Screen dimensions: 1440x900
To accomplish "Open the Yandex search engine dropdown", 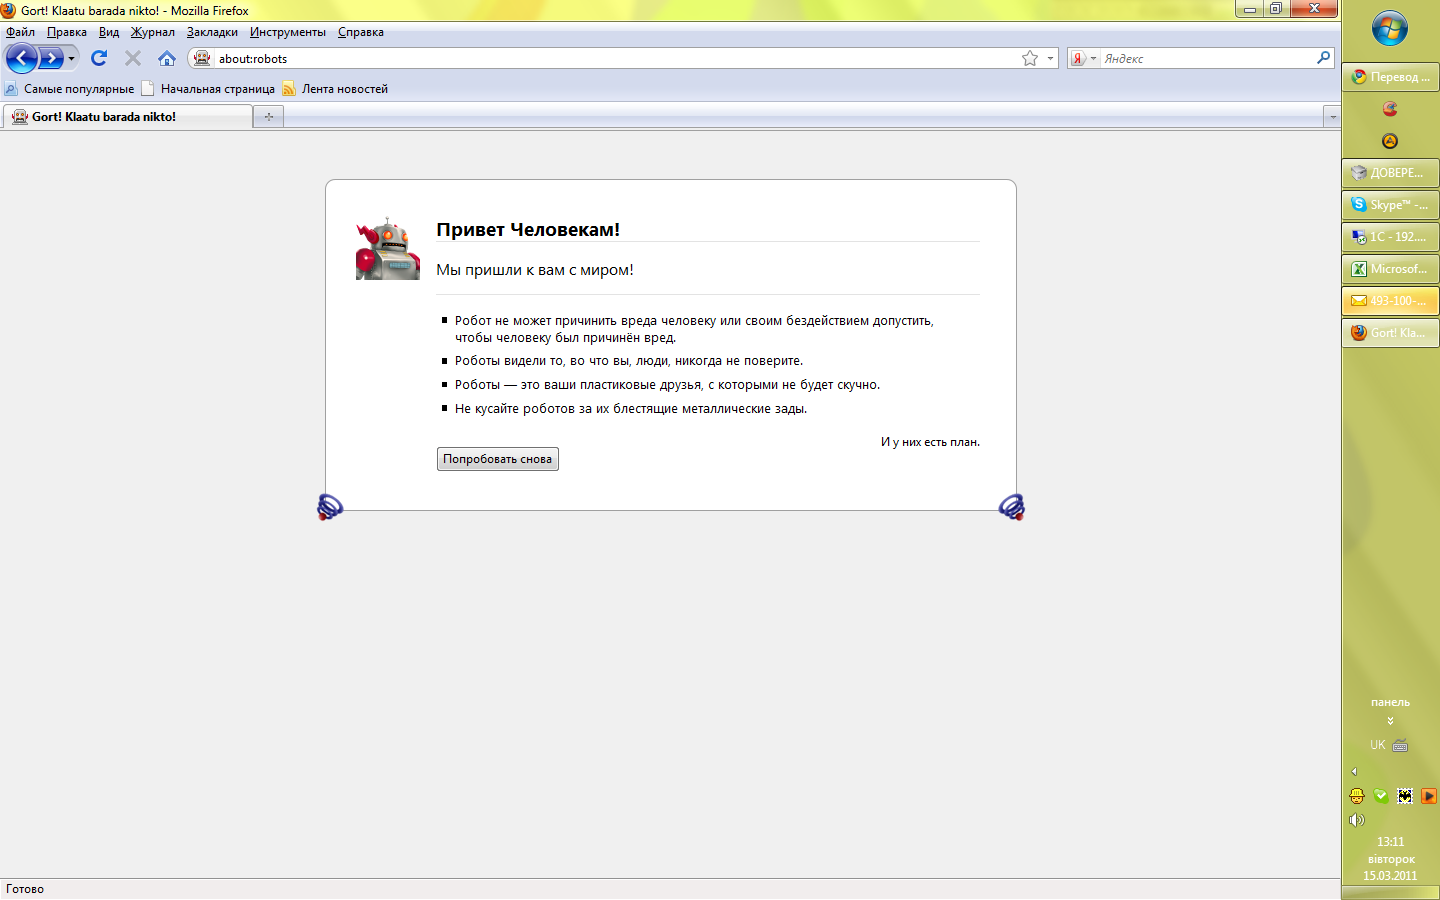I will pos(1084,58).
